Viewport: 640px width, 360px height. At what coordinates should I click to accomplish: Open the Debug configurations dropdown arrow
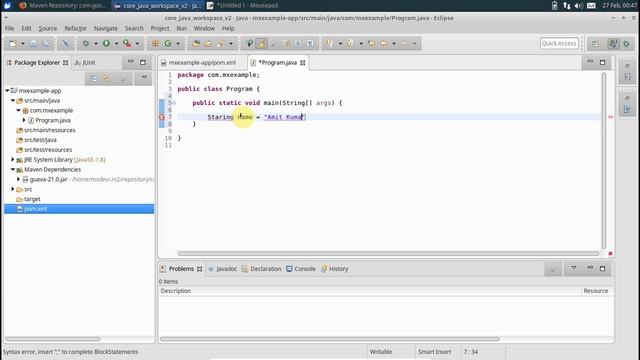click(96, 44)
